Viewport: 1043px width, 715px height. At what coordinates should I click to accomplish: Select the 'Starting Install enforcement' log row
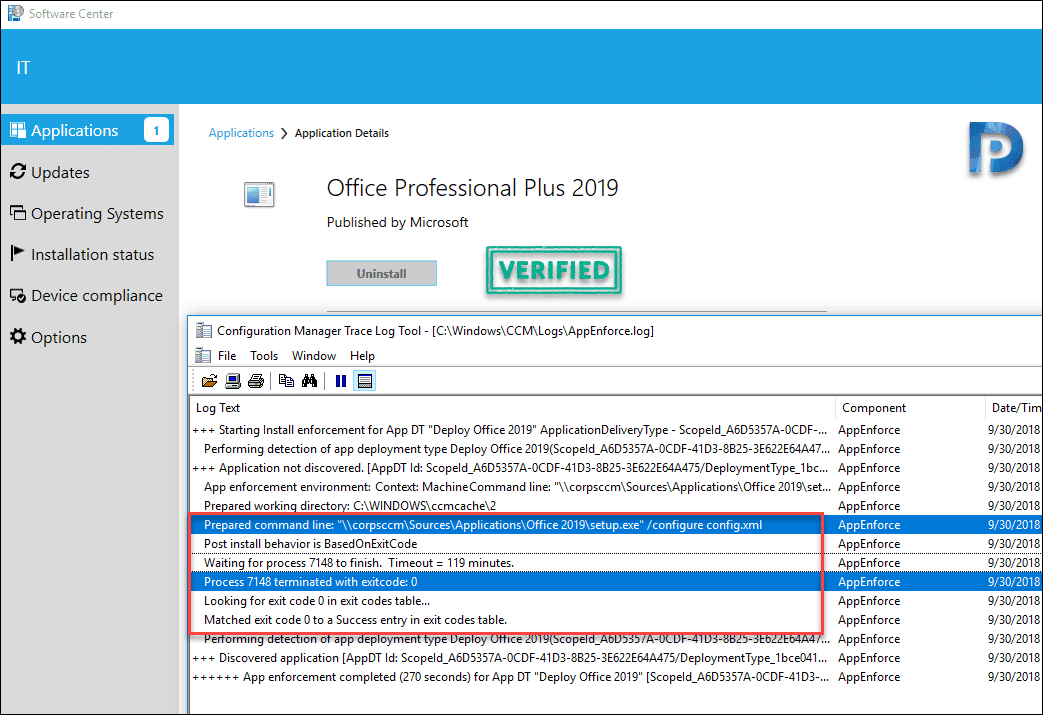(x=616, y=430)
